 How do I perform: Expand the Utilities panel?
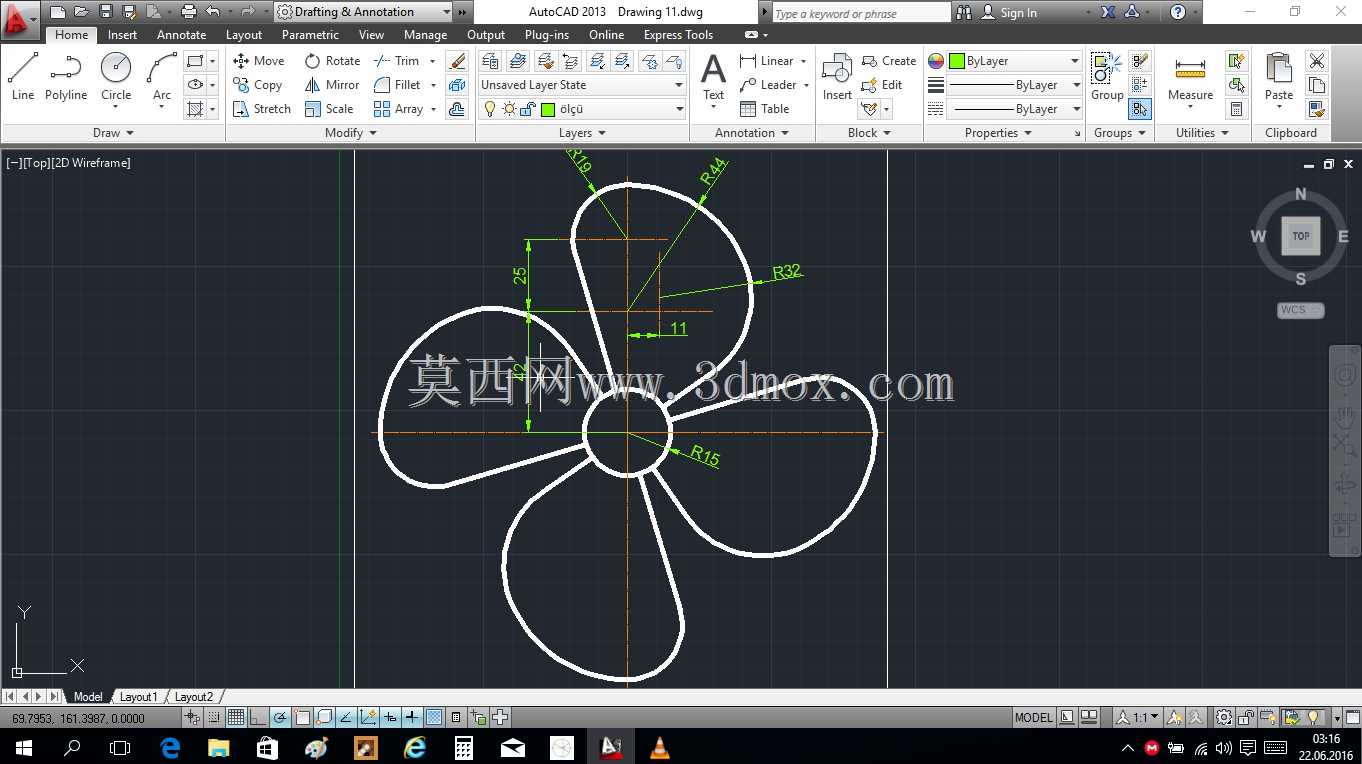tap(1203, 133)
